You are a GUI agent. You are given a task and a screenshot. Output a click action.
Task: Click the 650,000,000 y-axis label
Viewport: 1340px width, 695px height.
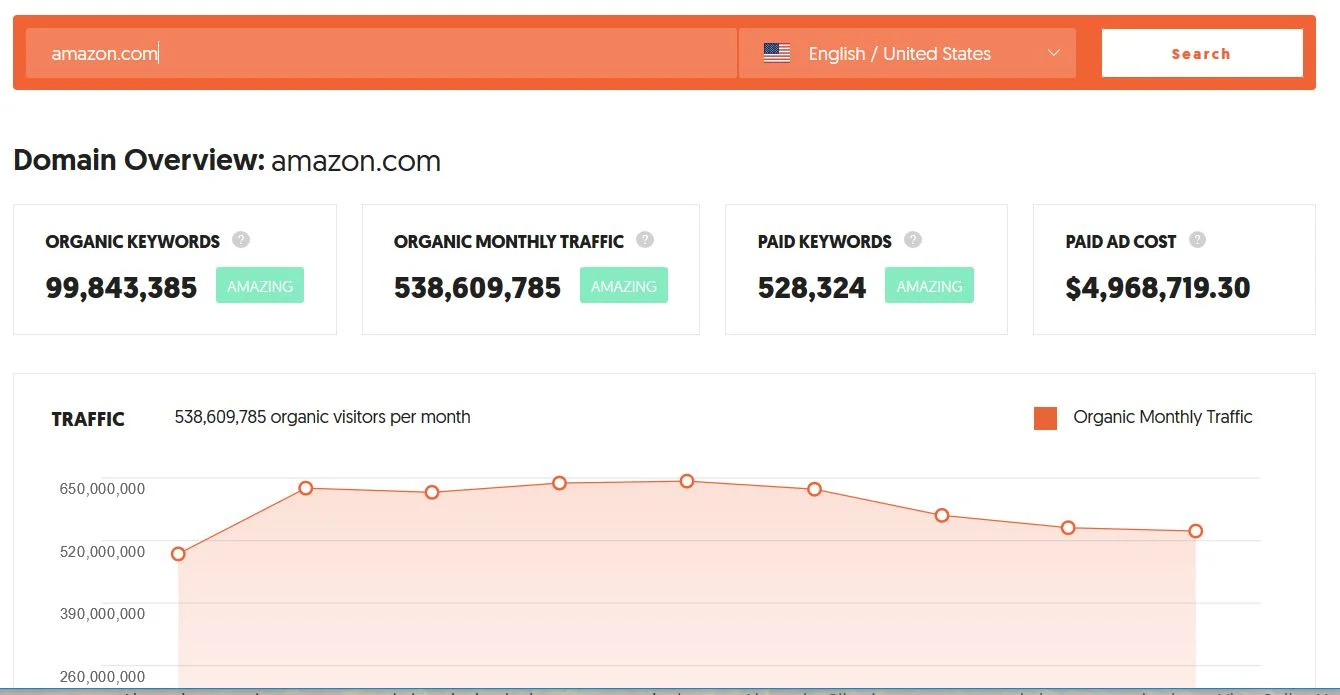coord(103,488)
